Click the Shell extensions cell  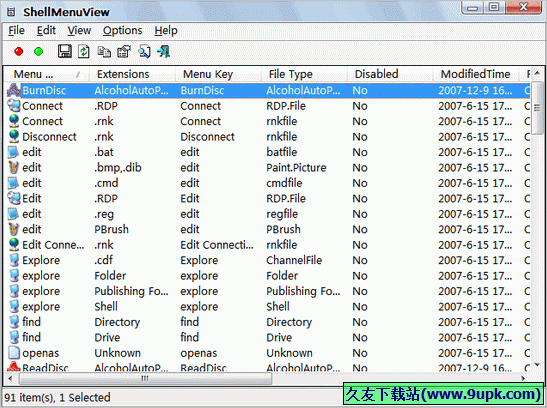[x=106, y=307]
